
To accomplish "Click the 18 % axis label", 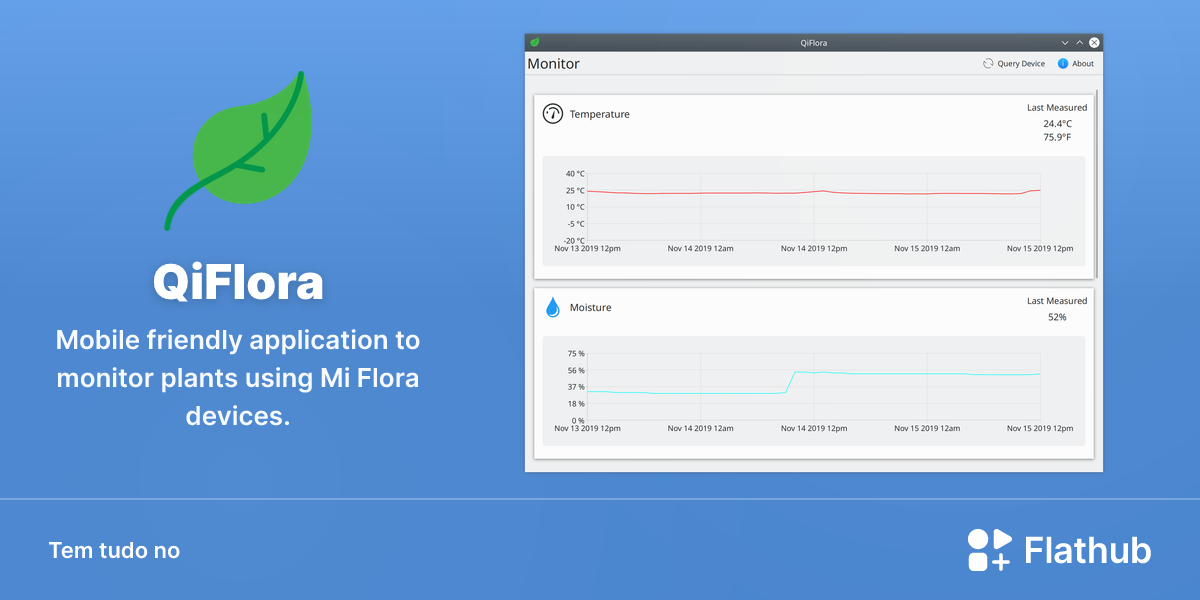I will (576, 404).
